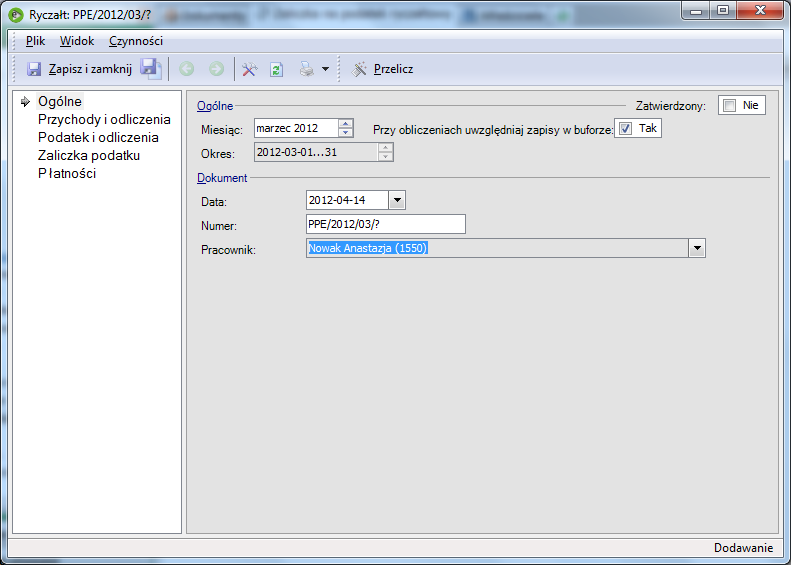The height and width of the screenshot is (565, 791).
Task: Minimize the Ryczałt window
Action: point(696,11)
